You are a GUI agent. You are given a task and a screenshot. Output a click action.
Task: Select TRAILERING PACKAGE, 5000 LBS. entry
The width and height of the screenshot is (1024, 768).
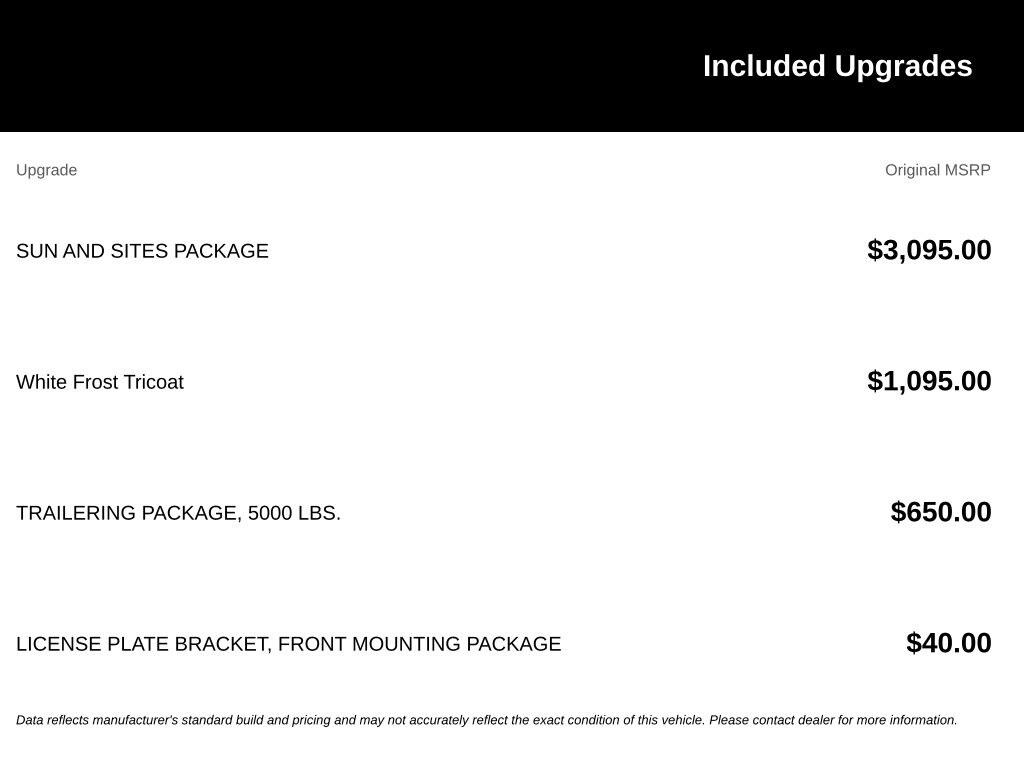178,513
